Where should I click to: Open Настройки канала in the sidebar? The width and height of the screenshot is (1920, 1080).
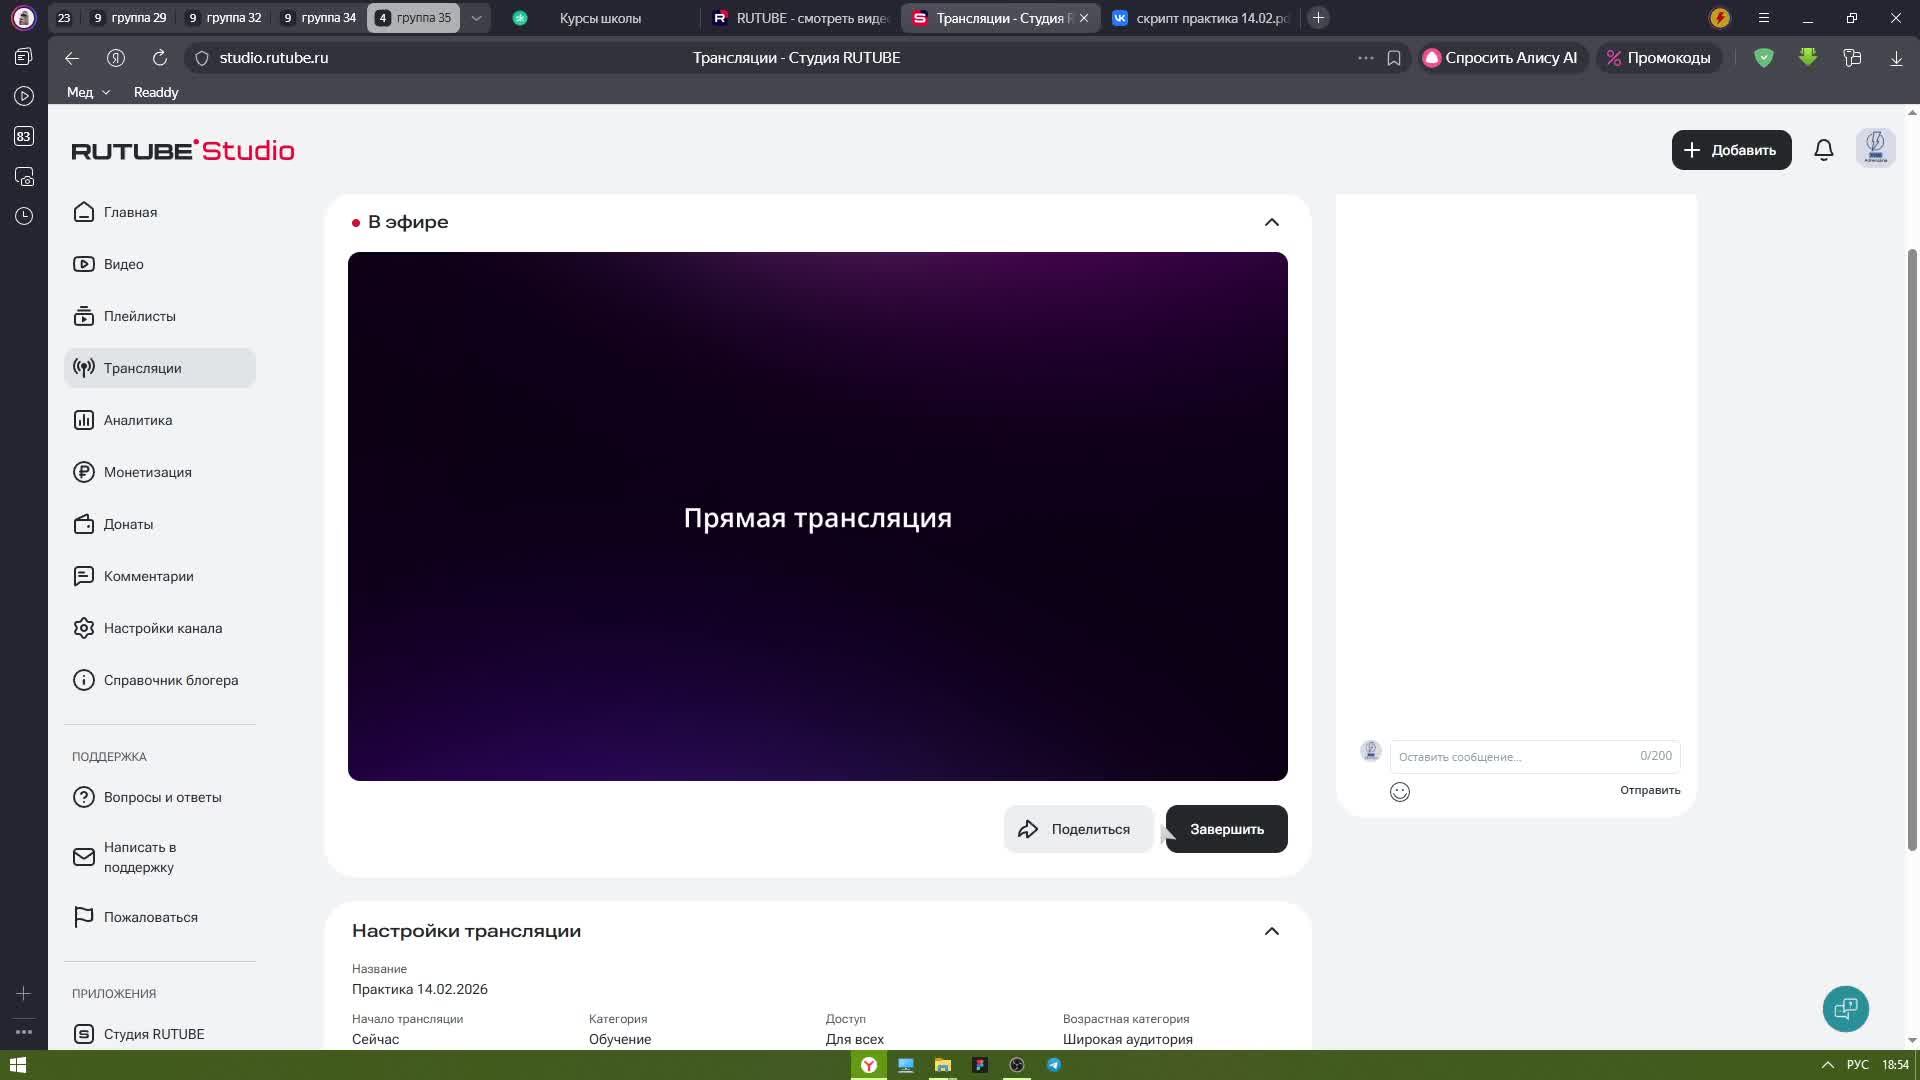click(x=162, y=628)
